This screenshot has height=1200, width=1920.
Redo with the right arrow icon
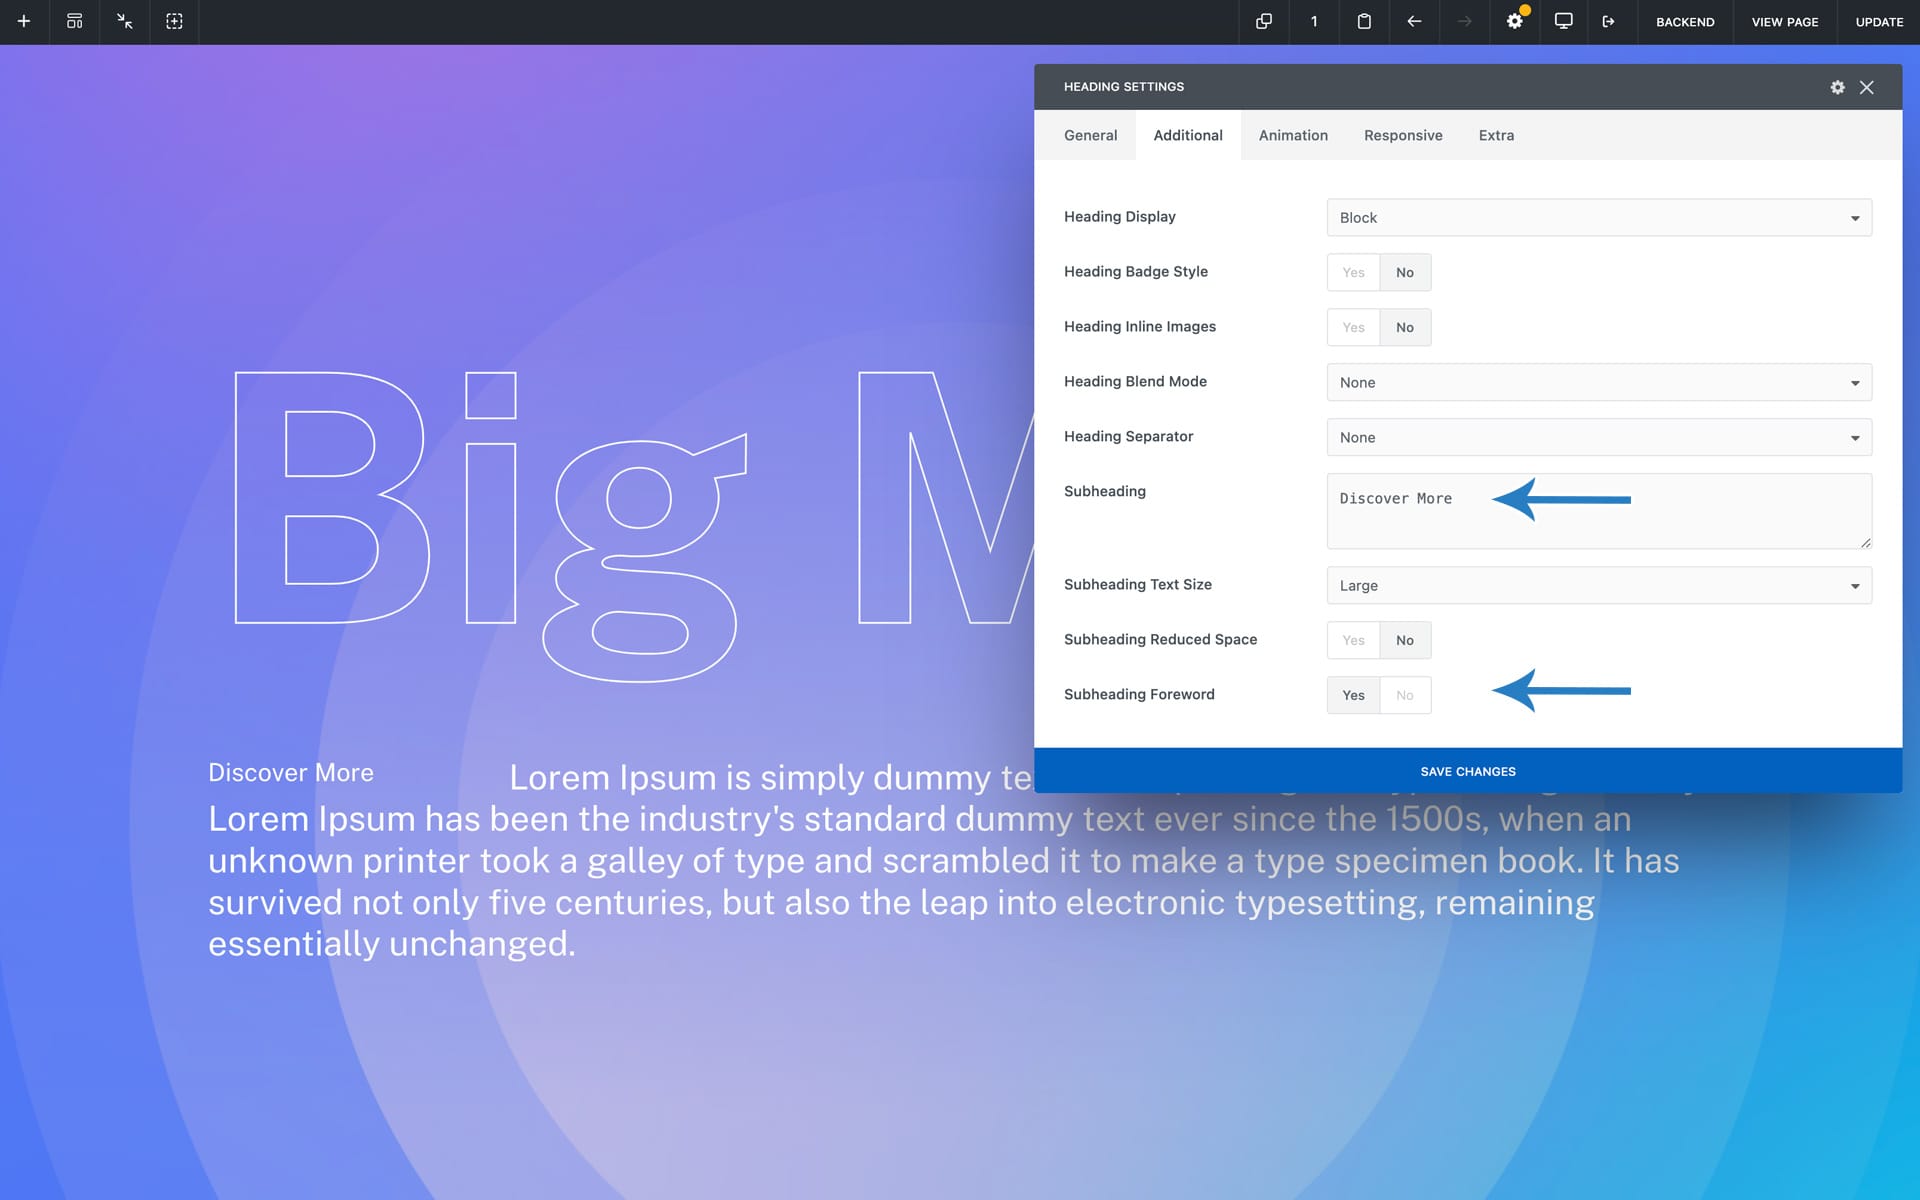[x=1464, y=21]
